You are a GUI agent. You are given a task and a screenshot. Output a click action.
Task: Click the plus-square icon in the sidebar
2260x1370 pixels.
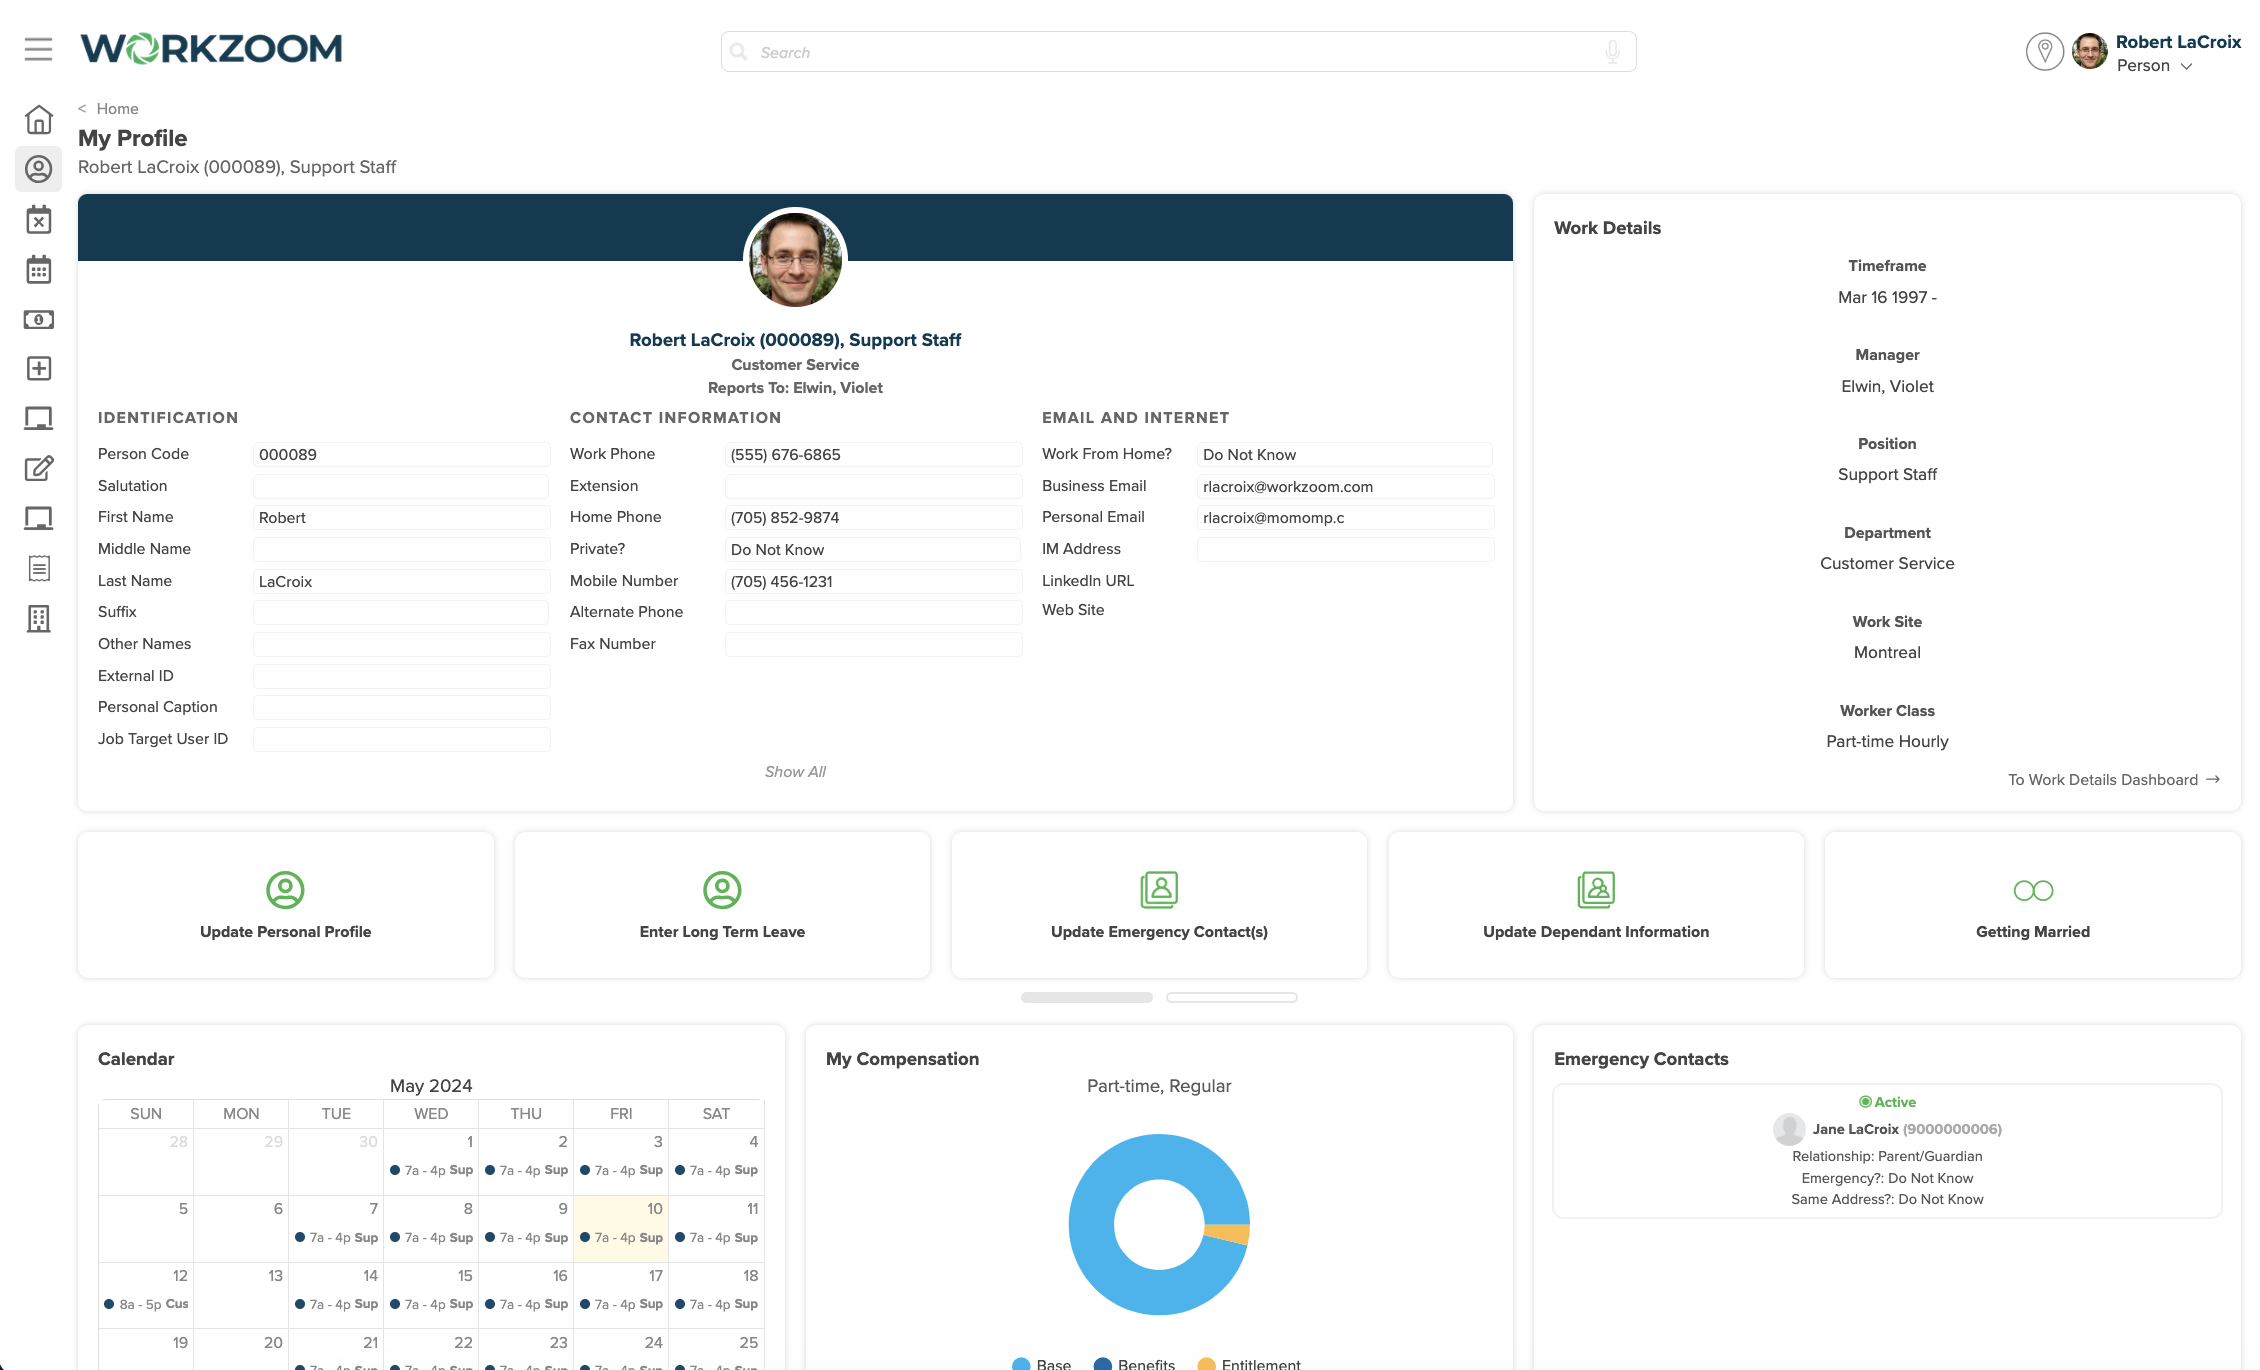coord(38,368)
